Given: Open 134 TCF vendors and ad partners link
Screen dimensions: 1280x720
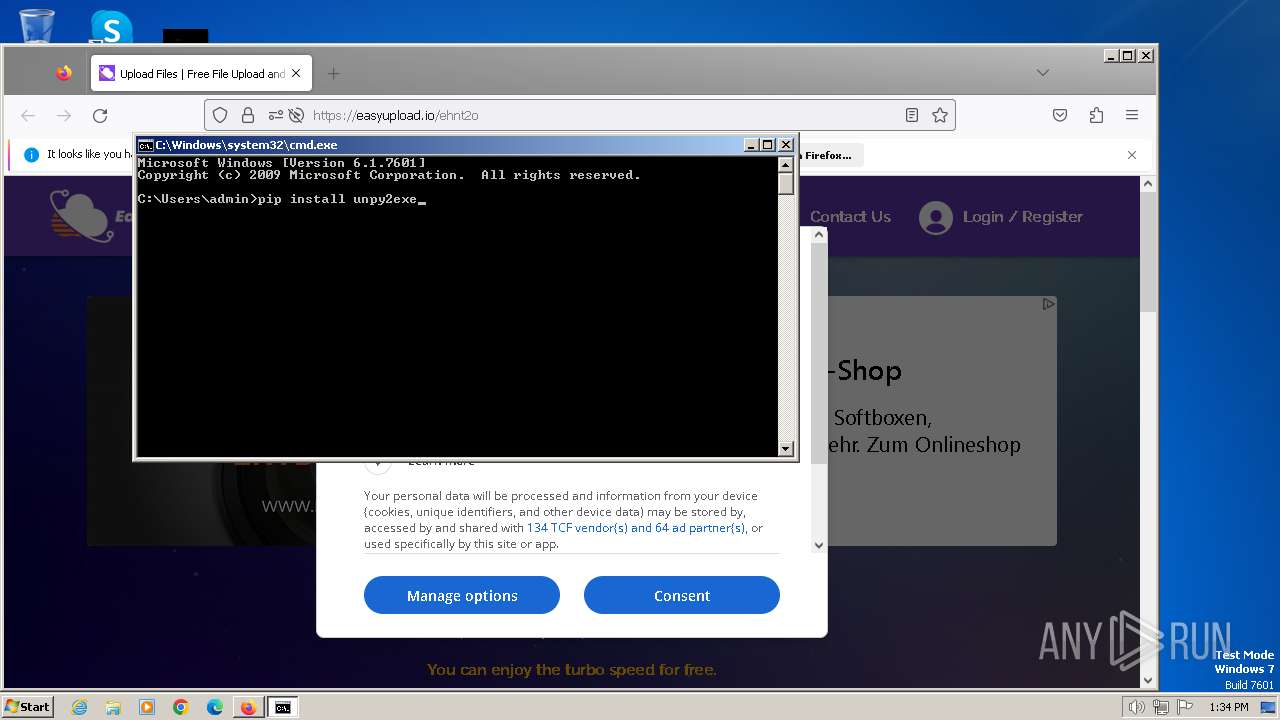Looking at the screenshot, I should tap(636, 528).
